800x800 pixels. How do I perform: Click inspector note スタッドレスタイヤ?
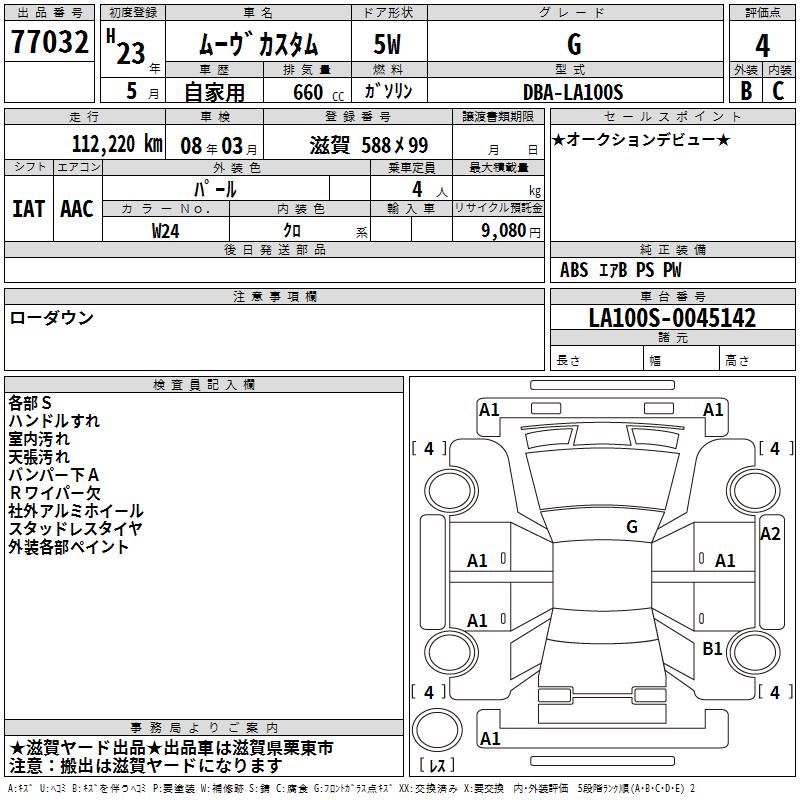click(76, 529)
